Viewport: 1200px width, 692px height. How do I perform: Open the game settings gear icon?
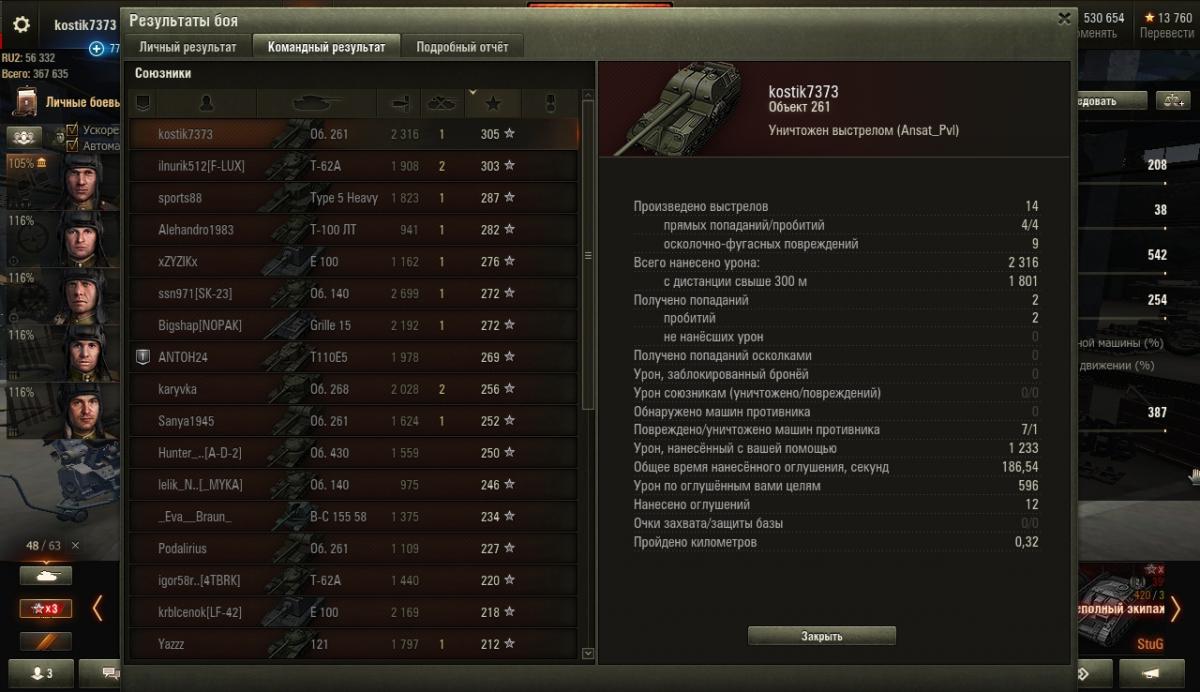[21, 25]
